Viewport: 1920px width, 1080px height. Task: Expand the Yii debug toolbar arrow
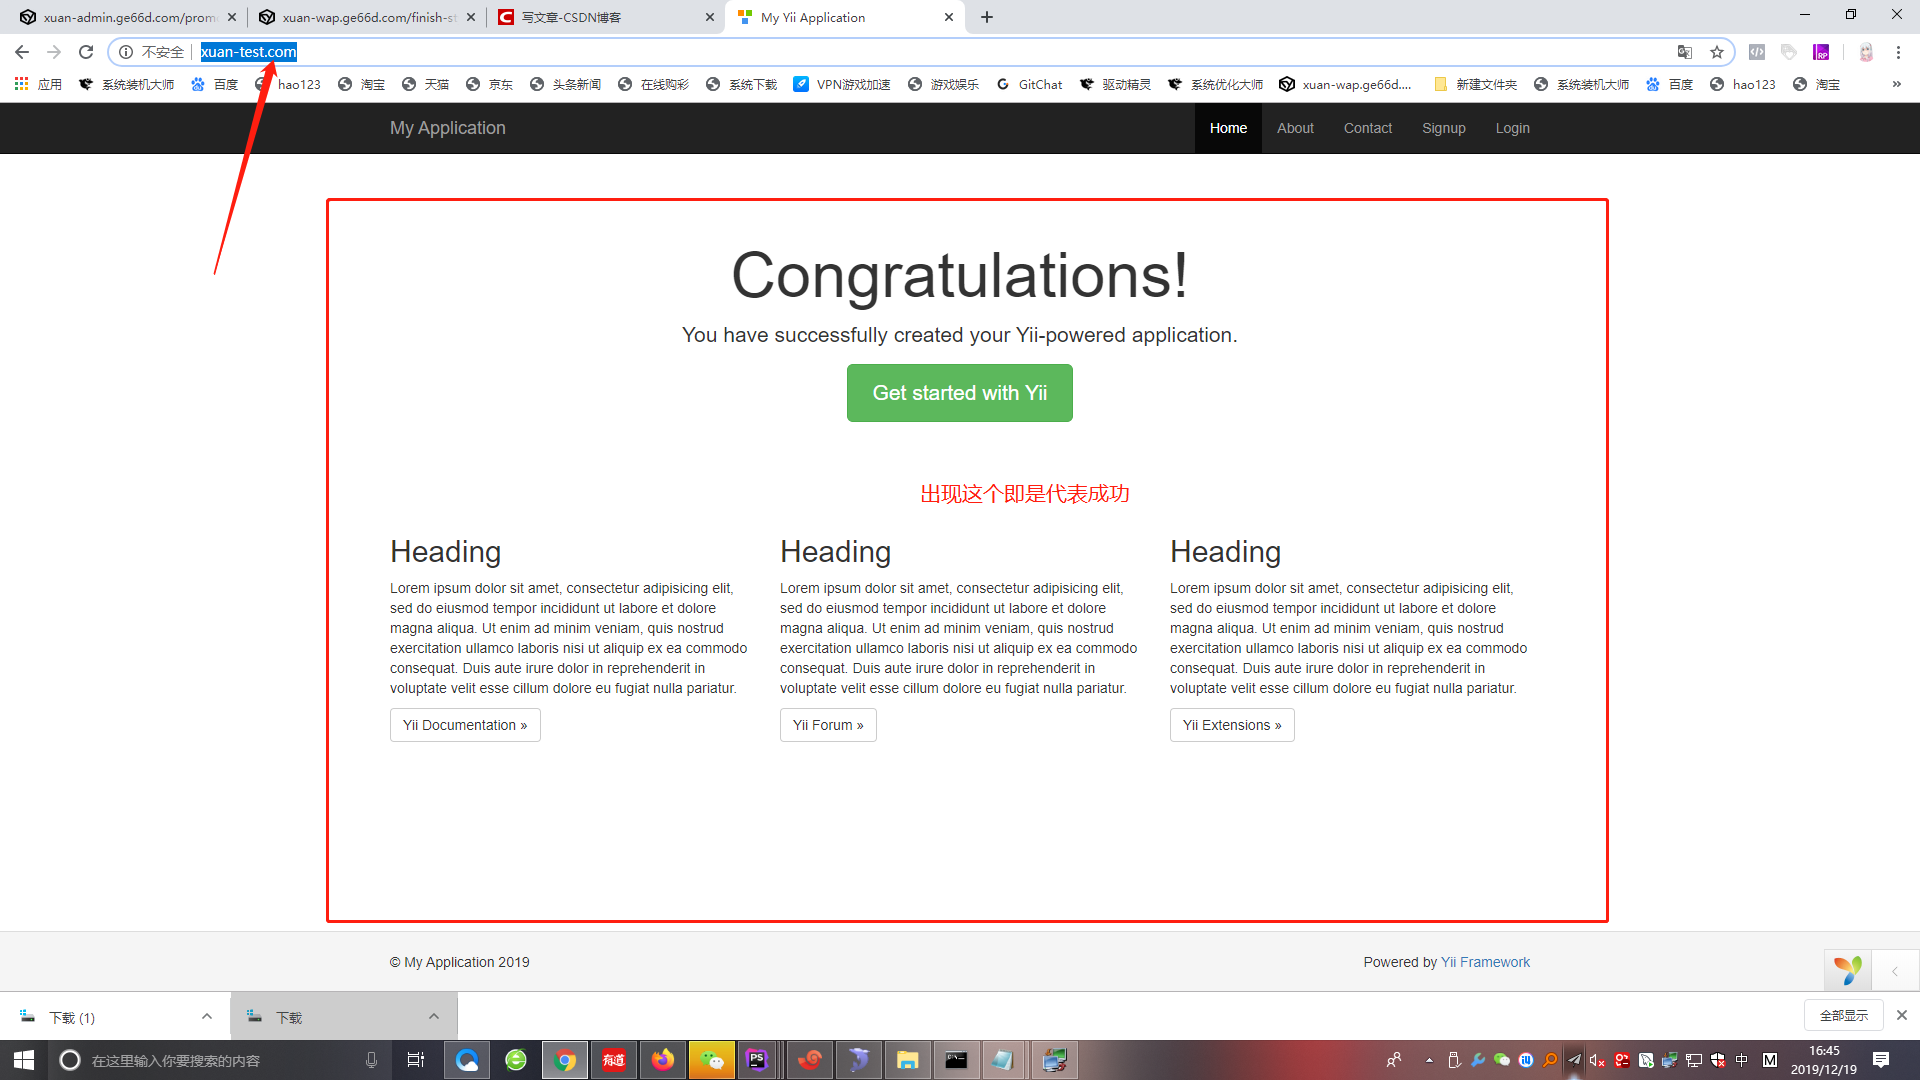[x=1894, y=971]
